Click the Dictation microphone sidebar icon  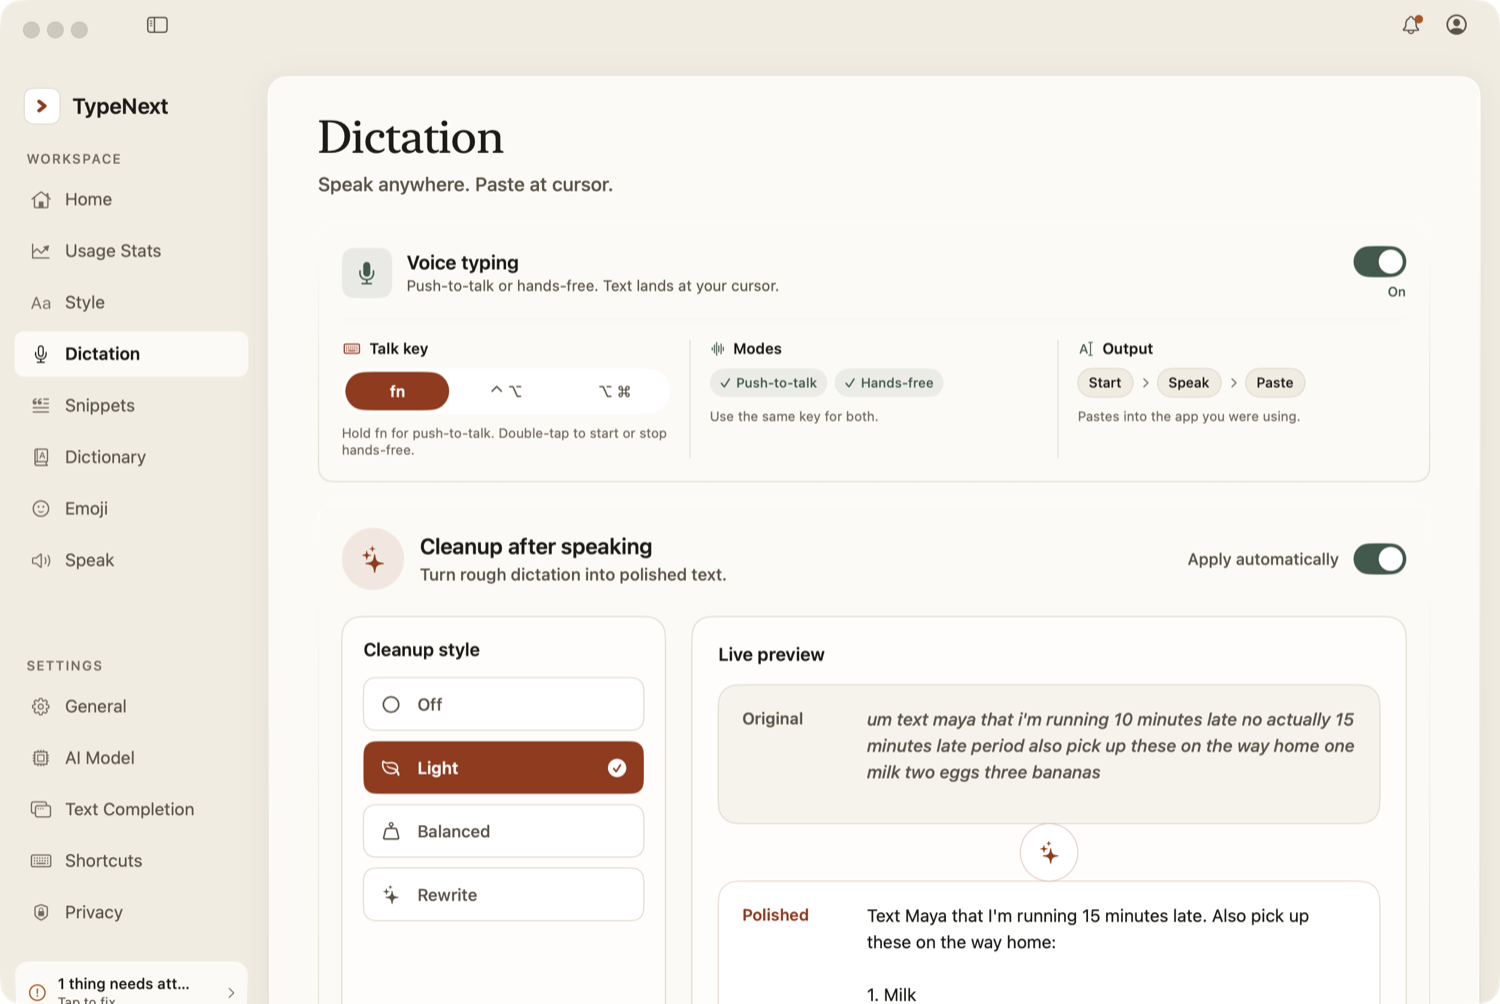41,354
